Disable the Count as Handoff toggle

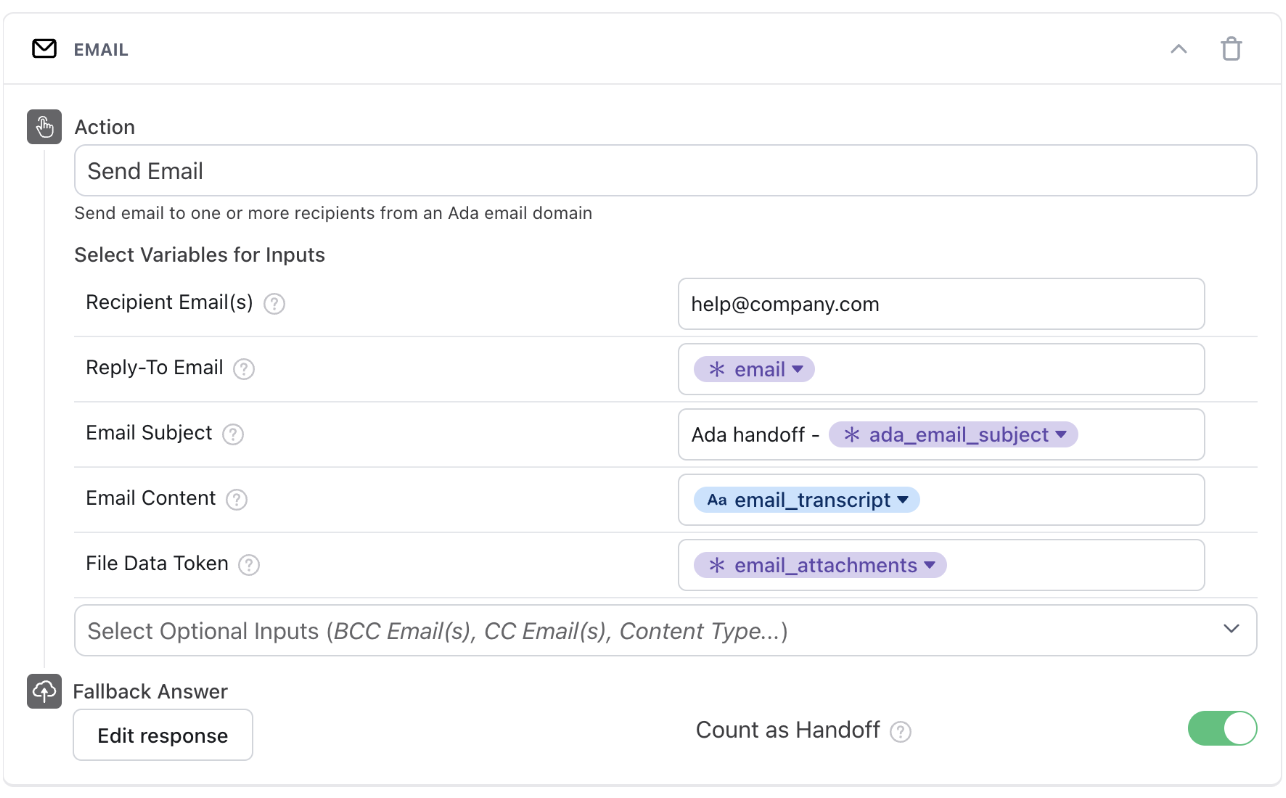pos(1222,729)
